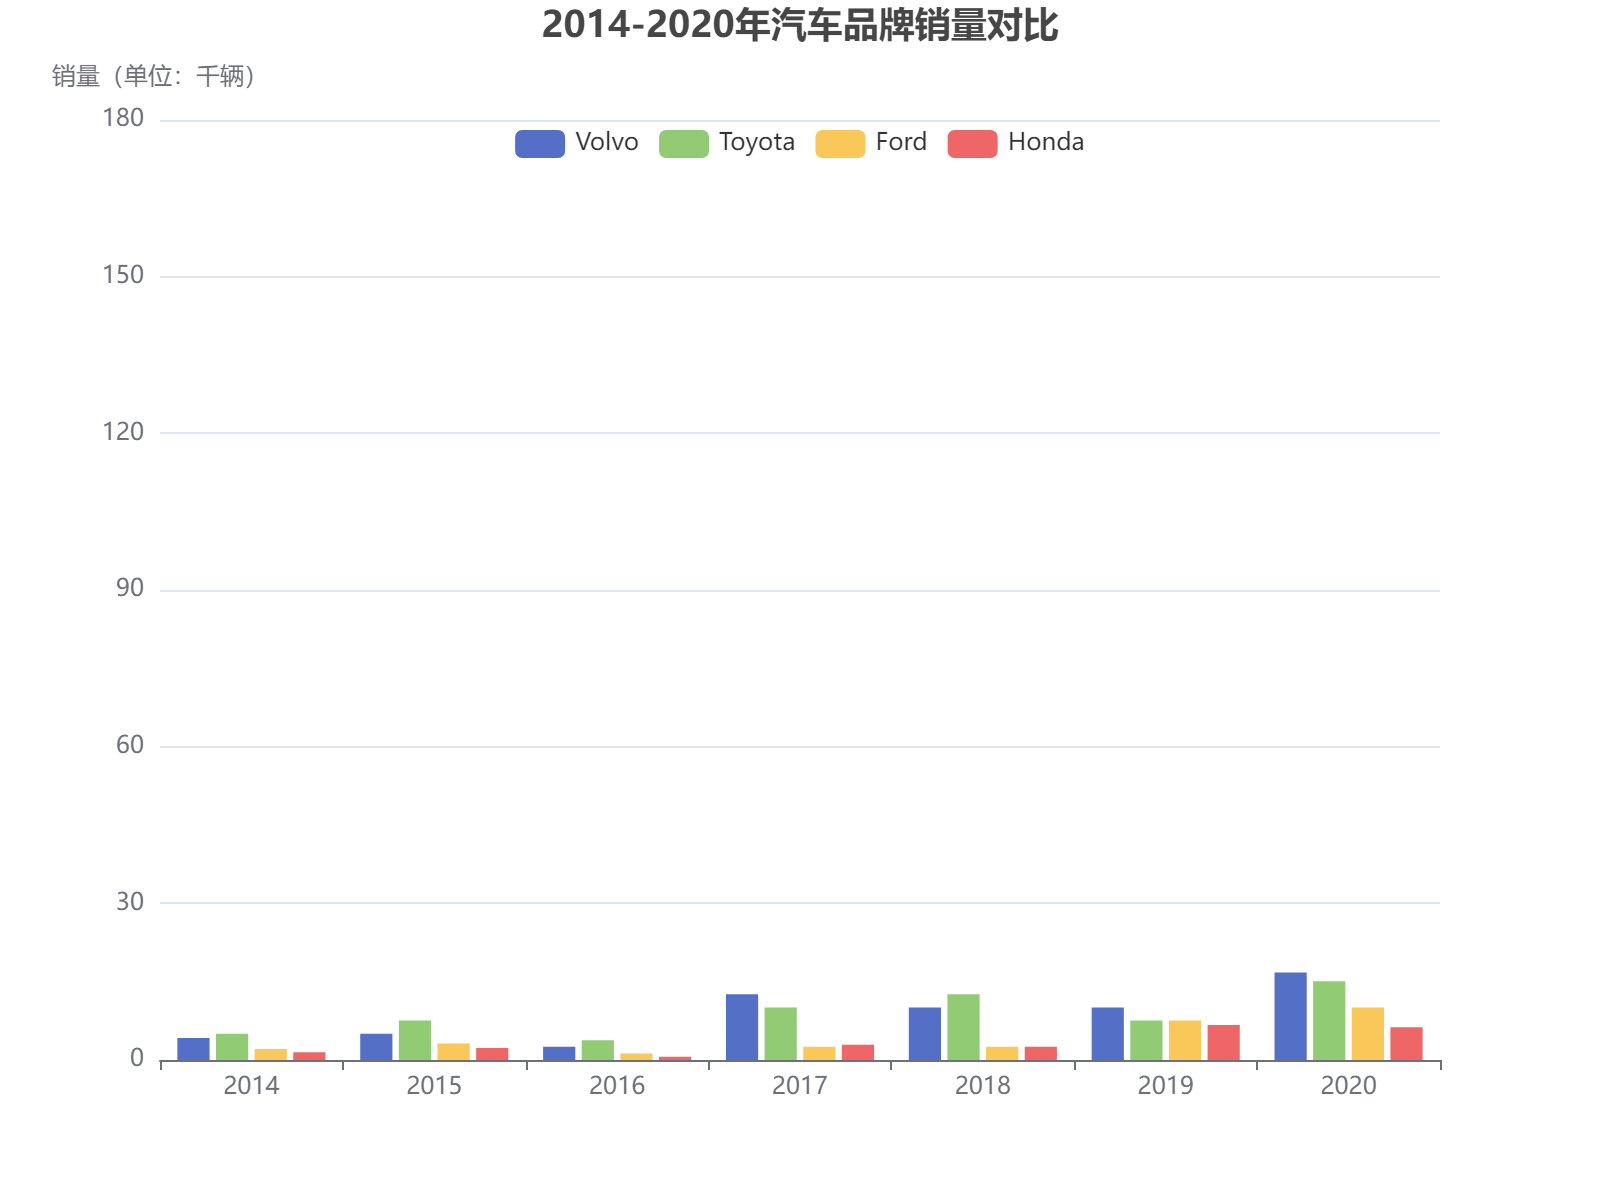1600x1200 pixels.
Task: Select the red Honda bar for 2020
Action: pyautogui.click(x=1406, y=1044)
